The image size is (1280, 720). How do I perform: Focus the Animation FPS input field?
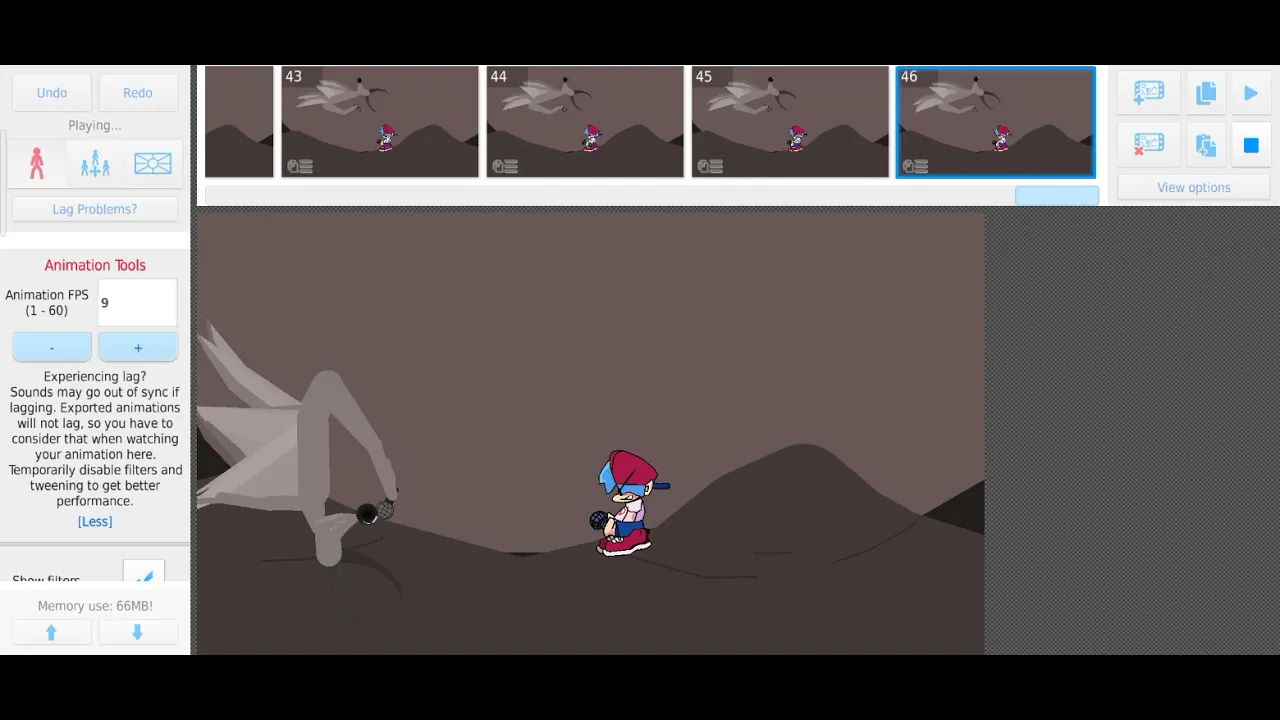(138, 302)
